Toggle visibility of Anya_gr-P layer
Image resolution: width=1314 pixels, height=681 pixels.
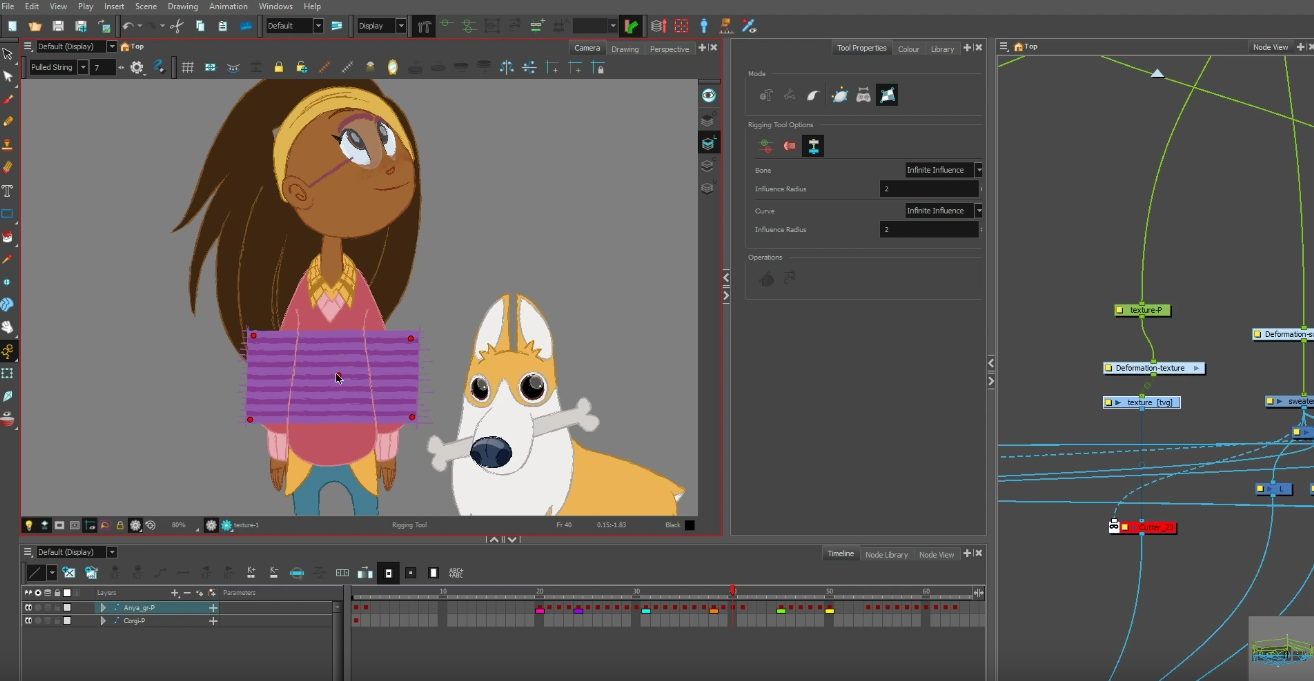point(28,607)
